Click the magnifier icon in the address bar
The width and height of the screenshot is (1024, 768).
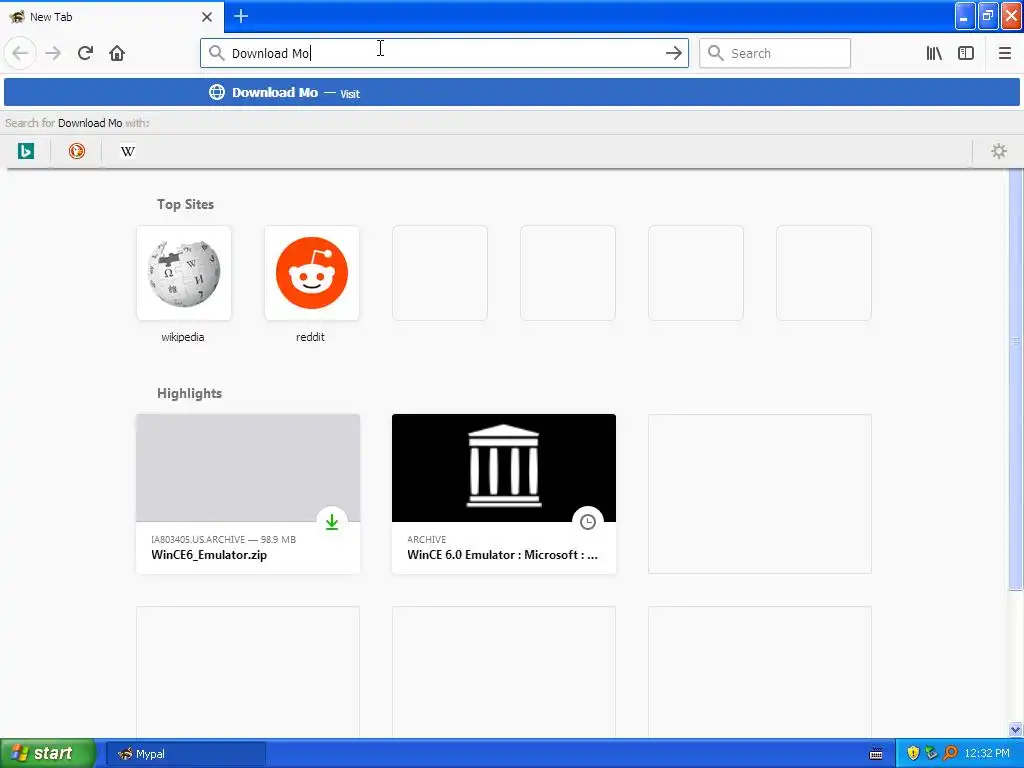point(216,53)
